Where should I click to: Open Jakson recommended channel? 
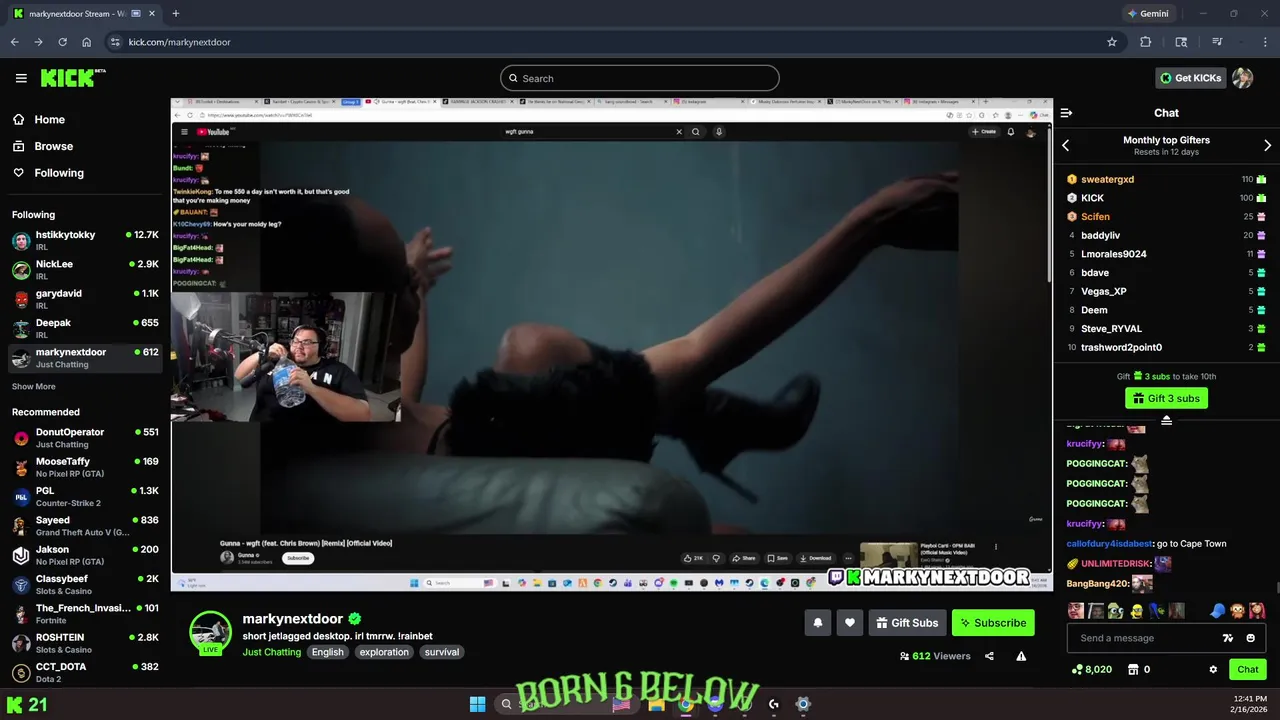click(85, 555)
